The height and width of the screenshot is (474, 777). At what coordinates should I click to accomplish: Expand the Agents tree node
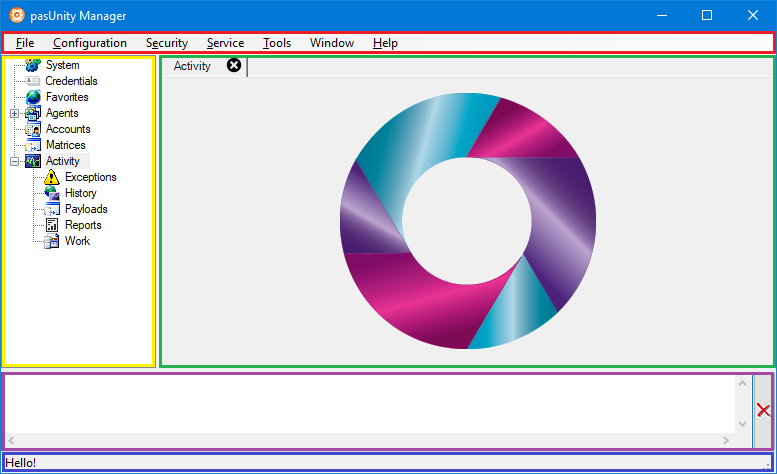(x=14, y=113)
